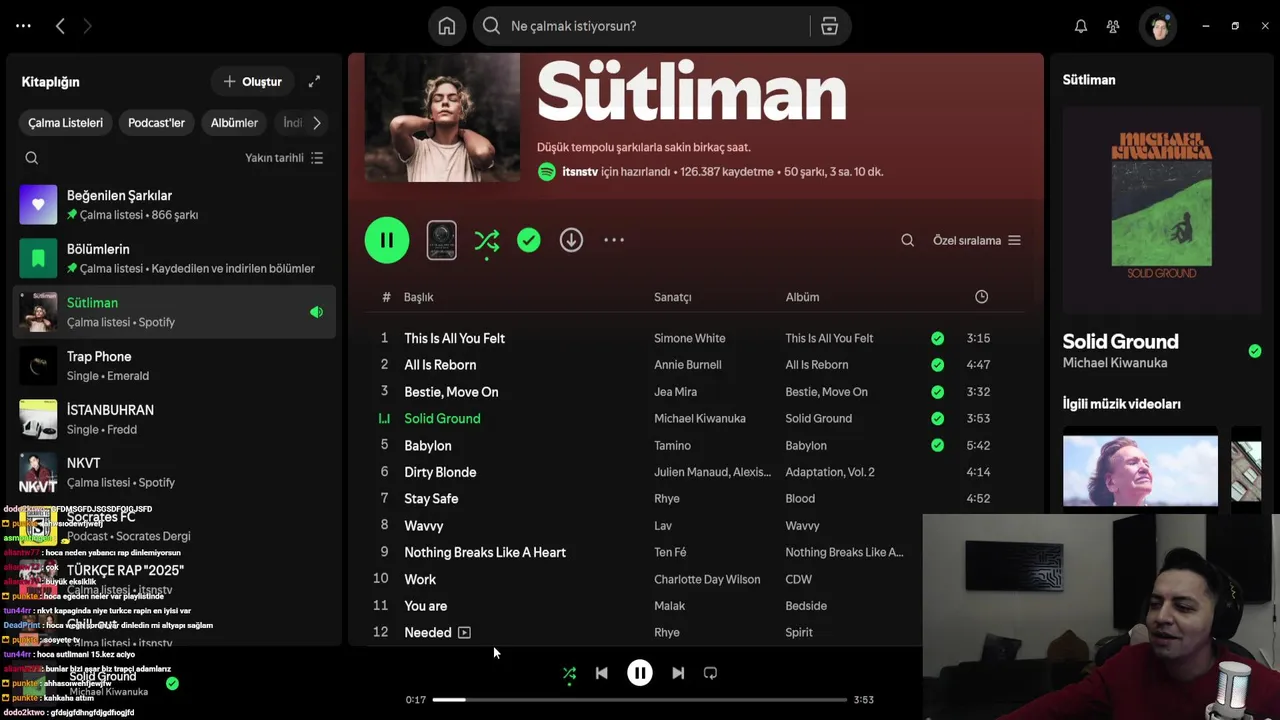Open Bölümlerin list in library

pos(175,258)
